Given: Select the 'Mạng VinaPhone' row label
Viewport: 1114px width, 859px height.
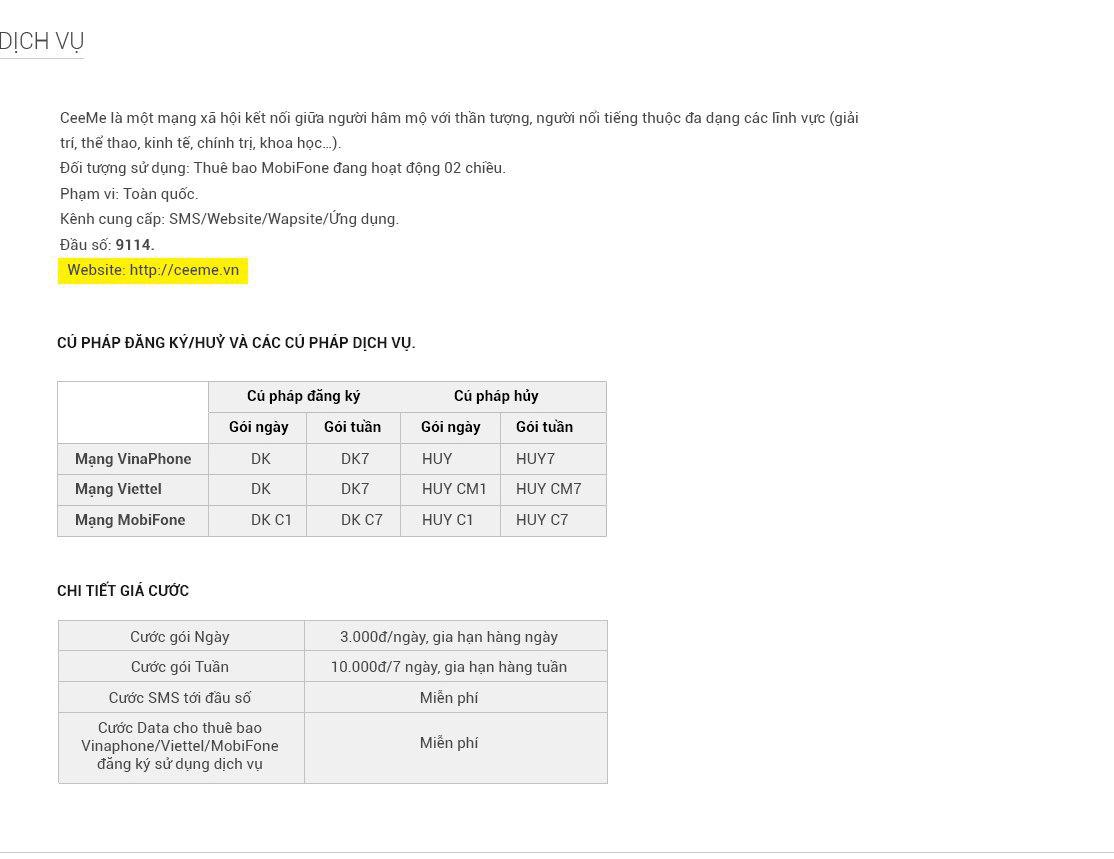Looking at the screenshot, I should click(133, 459).
